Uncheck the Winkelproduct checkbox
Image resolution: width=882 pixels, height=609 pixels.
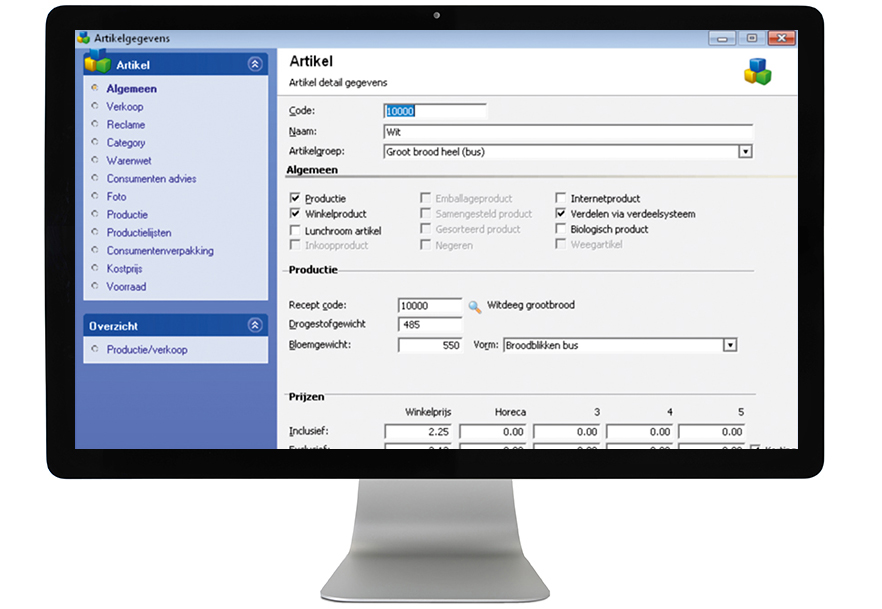coord(295,214)
